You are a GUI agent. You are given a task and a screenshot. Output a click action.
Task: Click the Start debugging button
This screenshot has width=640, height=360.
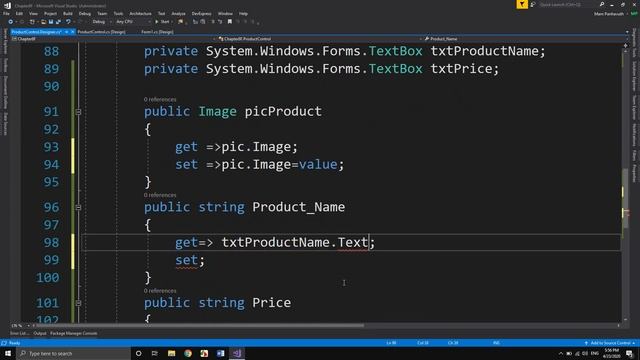click(x=162, y=22)
